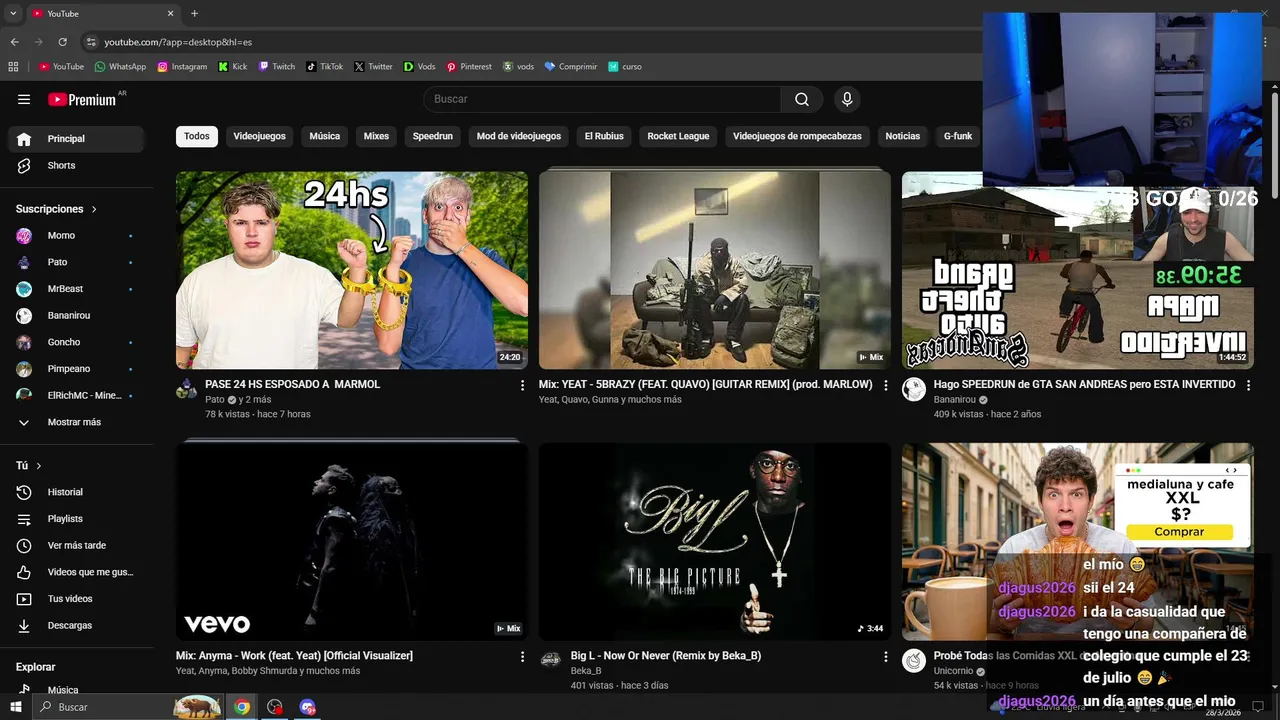Screen dimensions: 1280x720
Task: Open Principal in the sidebar
Action: click(x=77, y=139)
